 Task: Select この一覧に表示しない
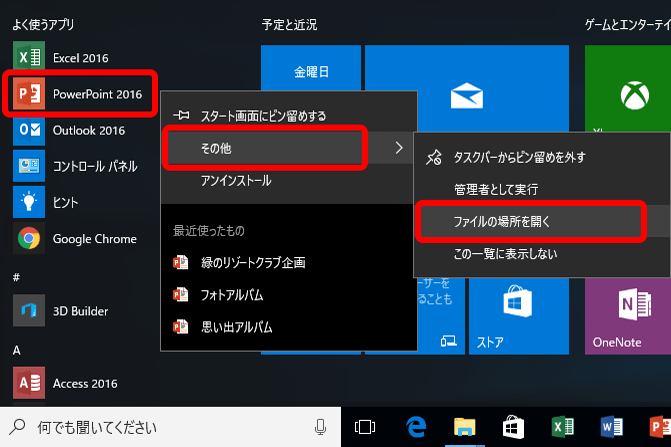pos(542,254)
